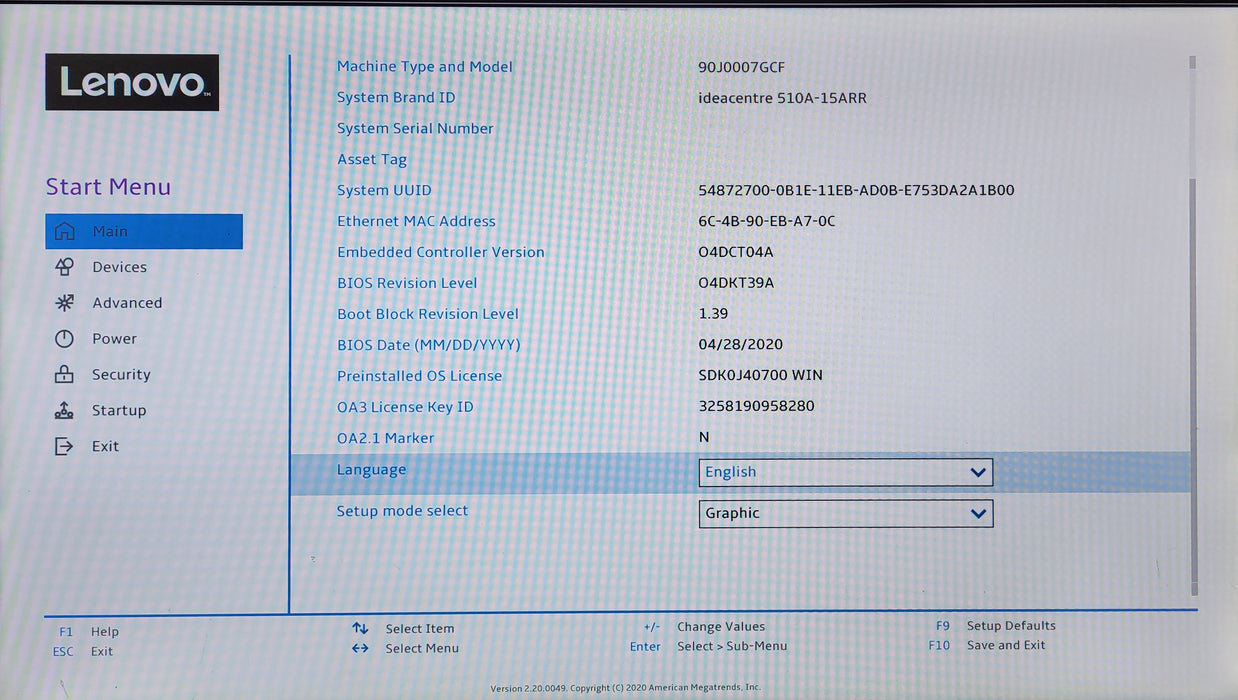Open the Setup mode select dropdown set to Graphic
Image resolution: width=1238 pixels, height=700 pixels.
coord(845,513)
